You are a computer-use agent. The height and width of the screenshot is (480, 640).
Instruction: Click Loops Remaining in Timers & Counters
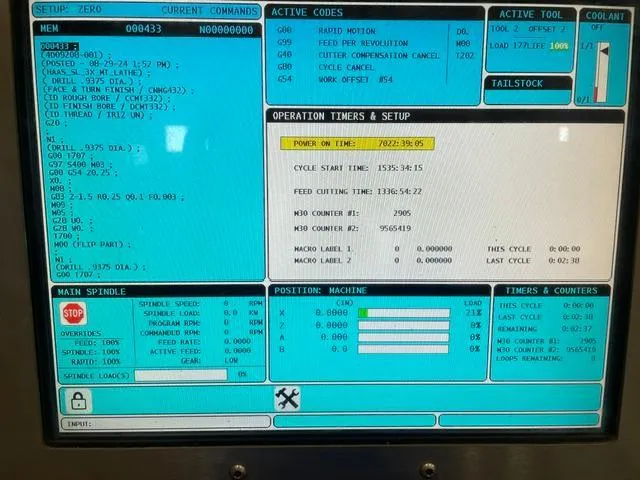tap(546, 358)
